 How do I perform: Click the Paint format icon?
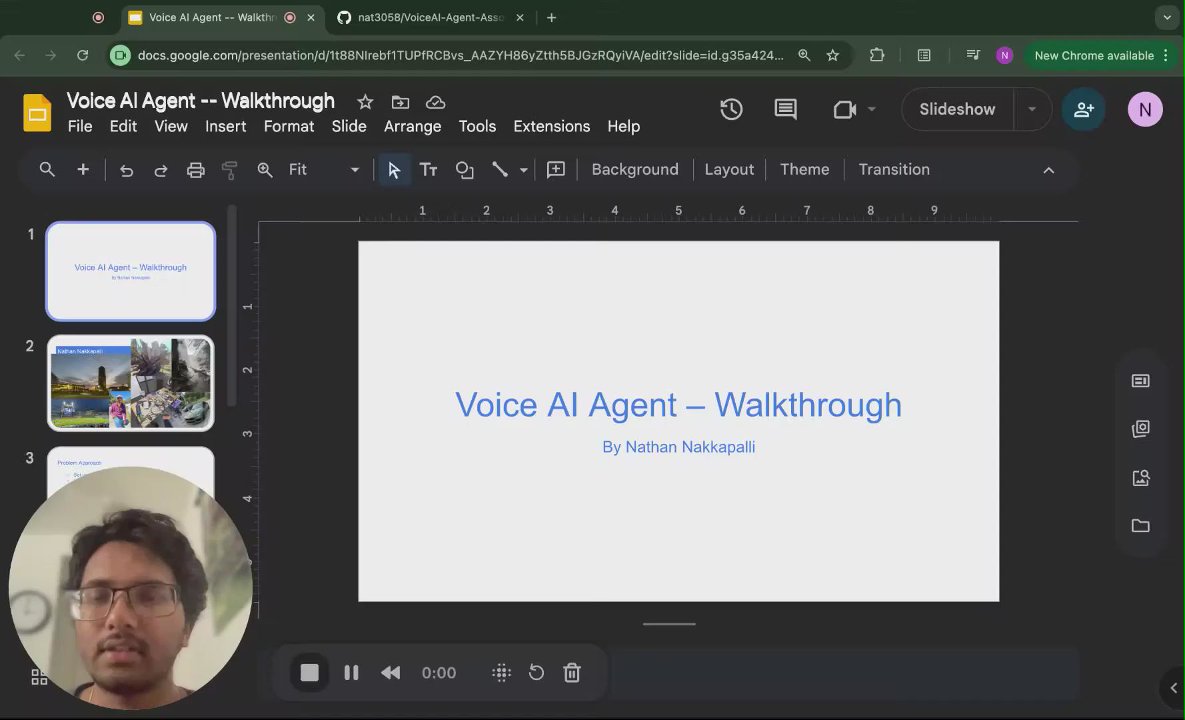pos(229,170)
